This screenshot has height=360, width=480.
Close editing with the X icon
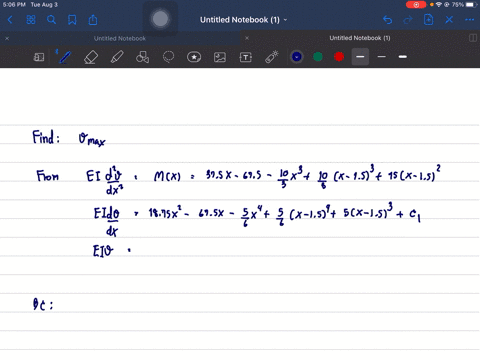click(449, 20)
